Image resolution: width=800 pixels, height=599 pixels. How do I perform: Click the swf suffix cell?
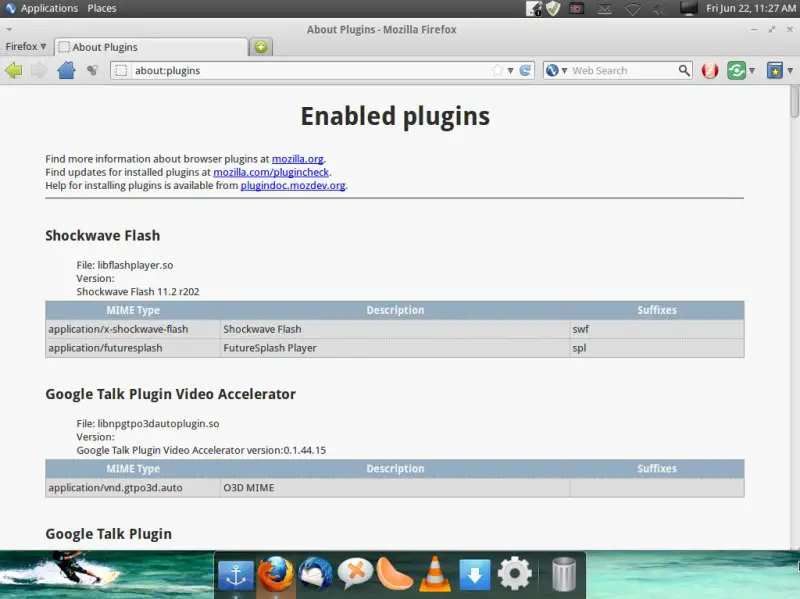pyautogui.click(x=657, y=329)
